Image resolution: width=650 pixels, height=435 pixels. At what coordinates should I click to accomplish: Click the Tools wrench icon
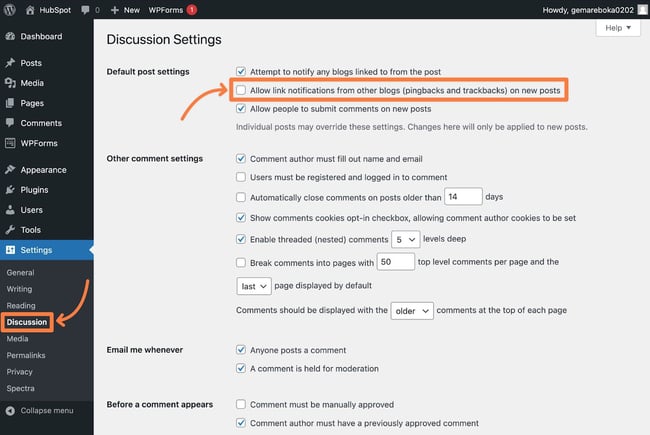coord(10,230)
